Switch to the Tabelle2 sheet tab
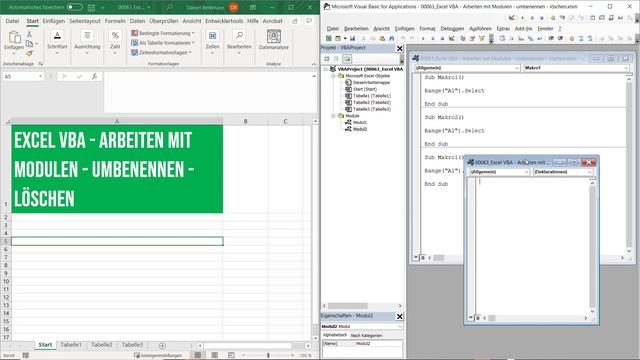Screen dimensions: 640x360 tap(102, 345)
